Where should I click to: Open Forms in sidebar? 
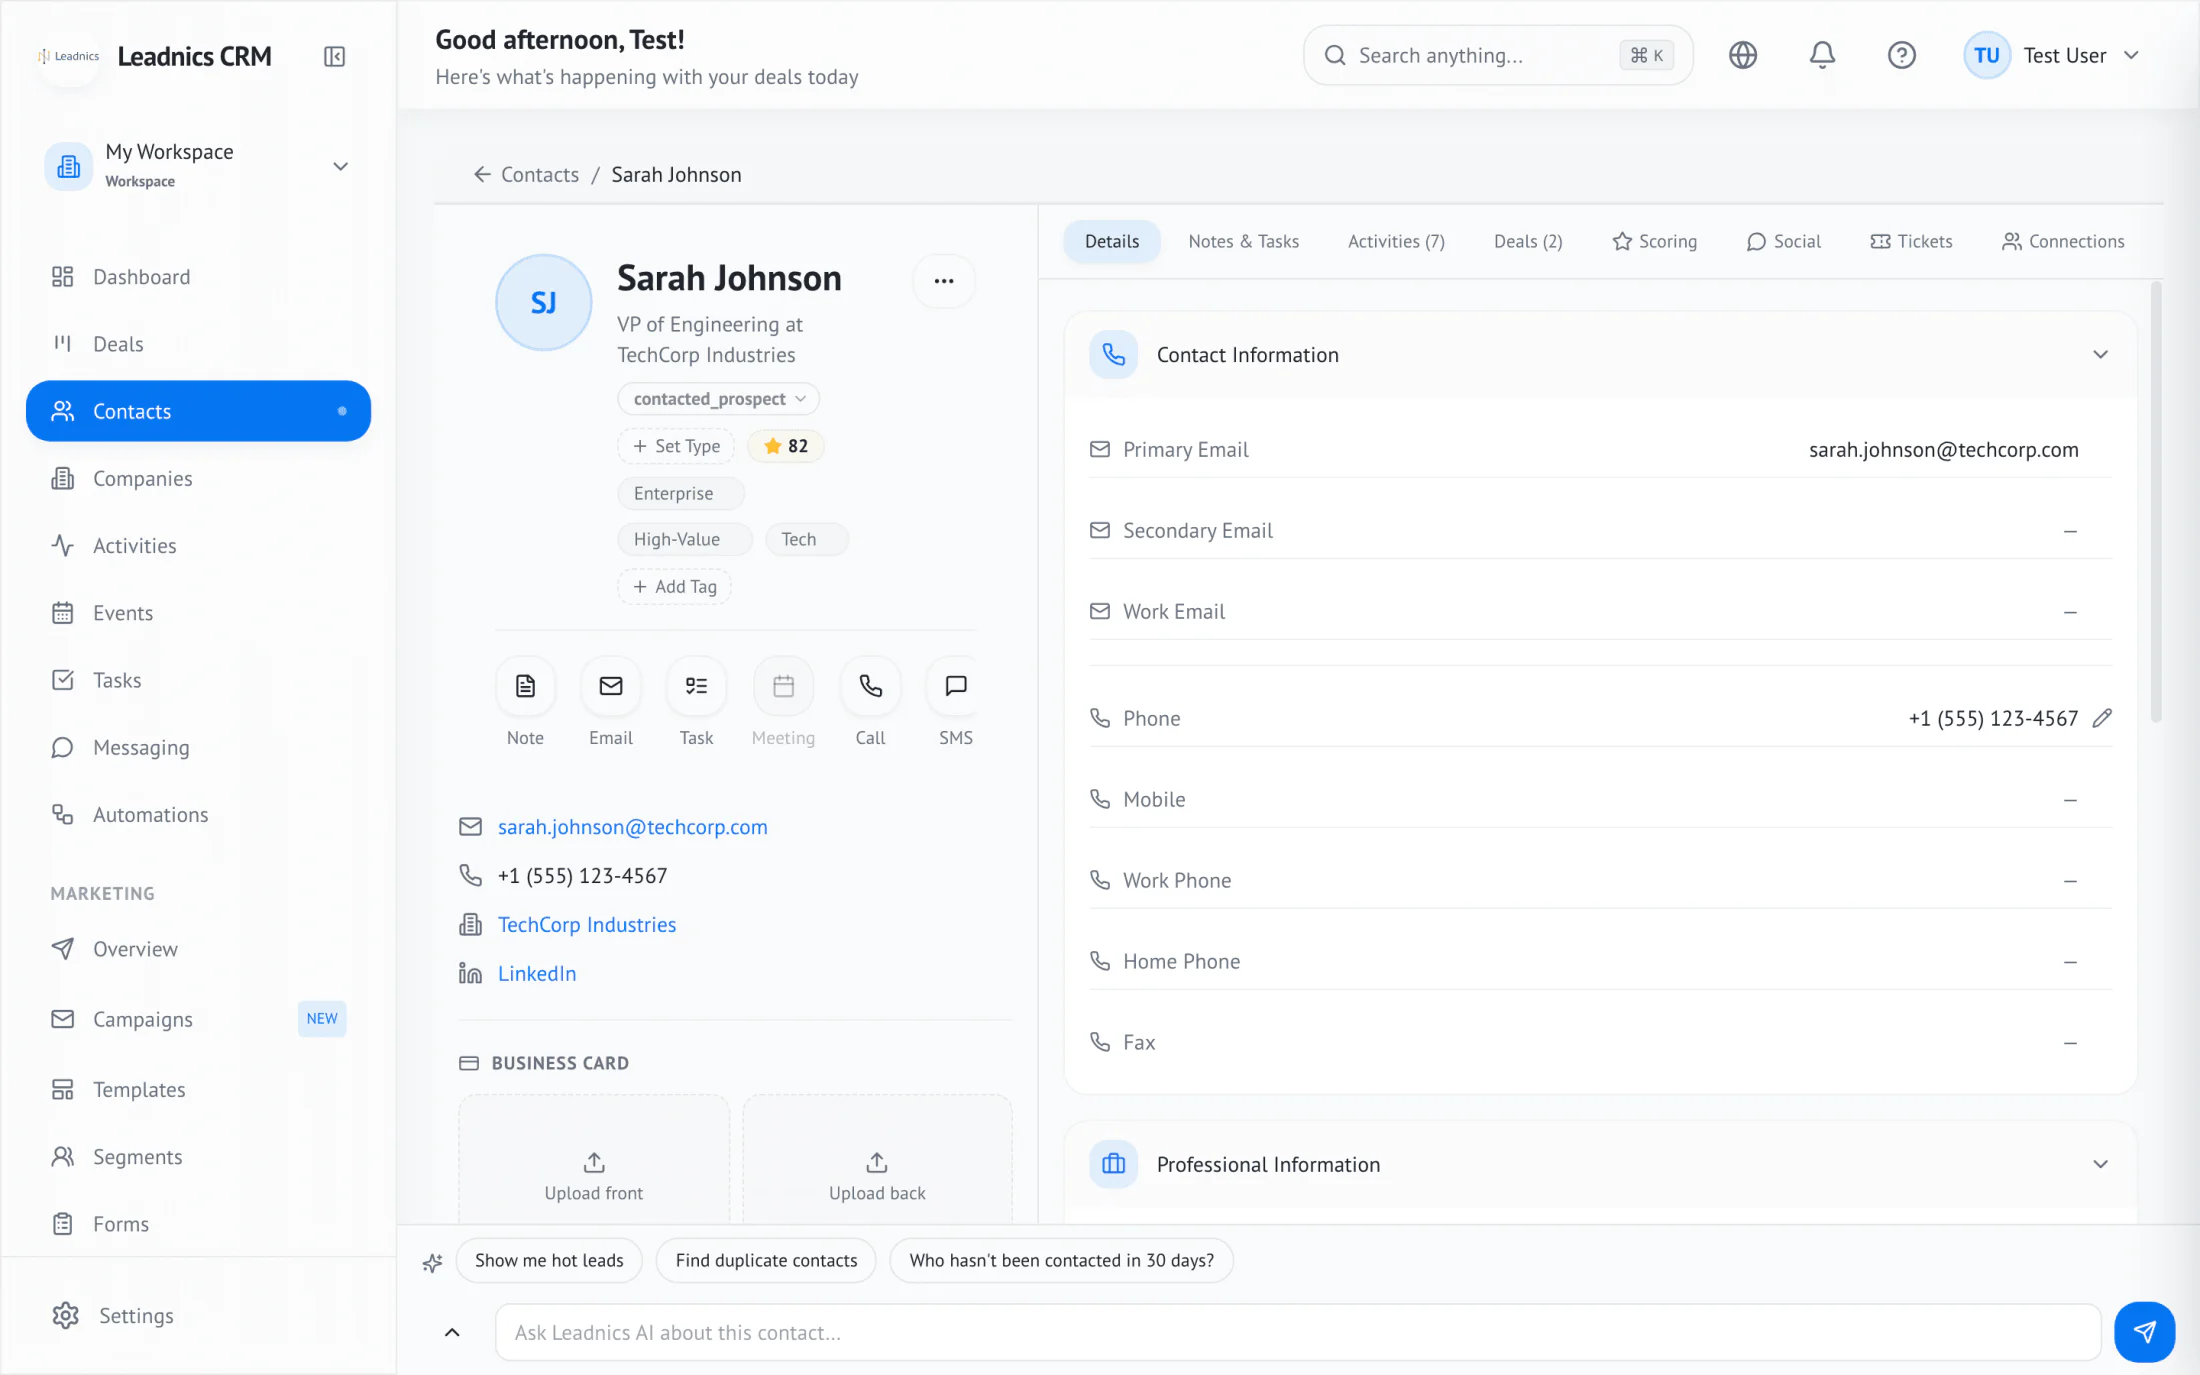198,1223
